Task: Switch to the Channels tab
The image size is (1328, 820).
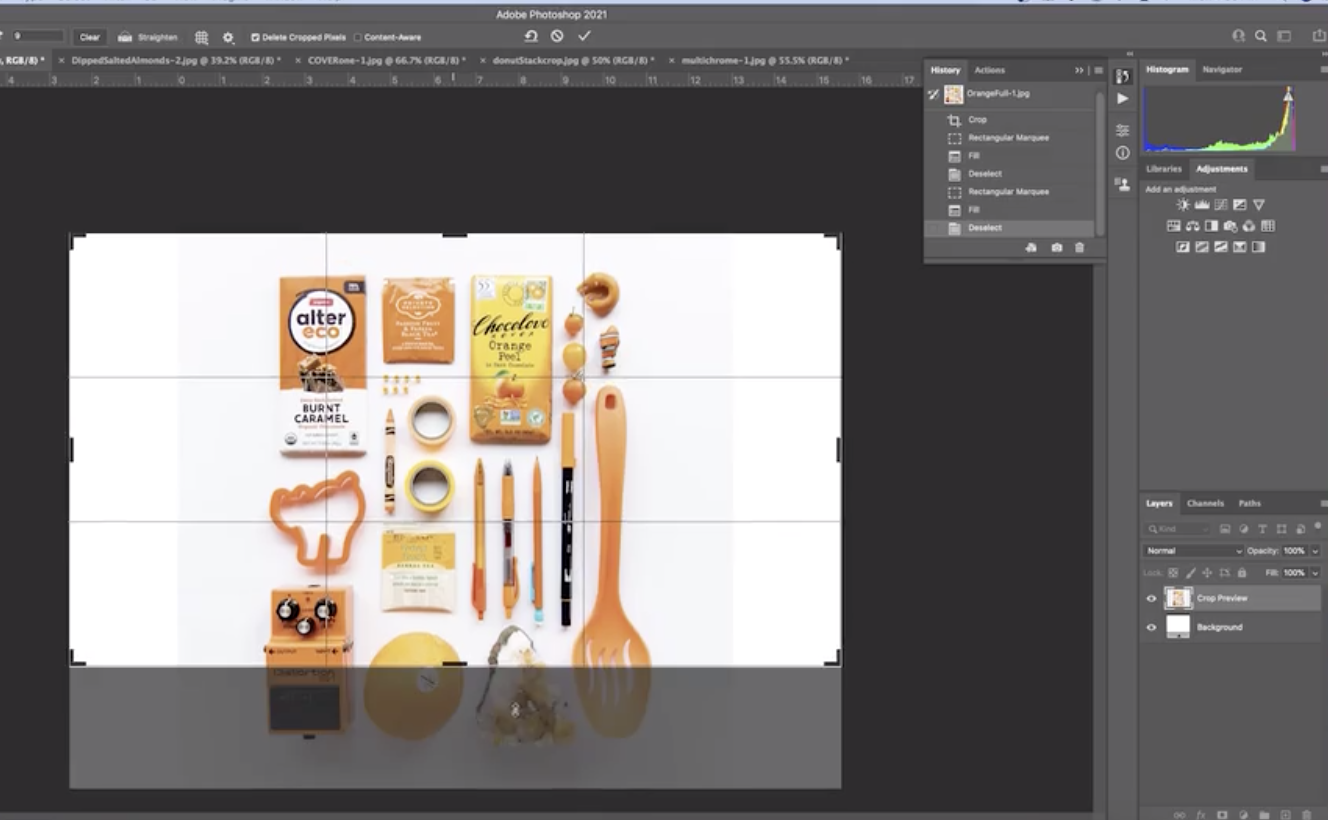Action: pos(1204,503)
